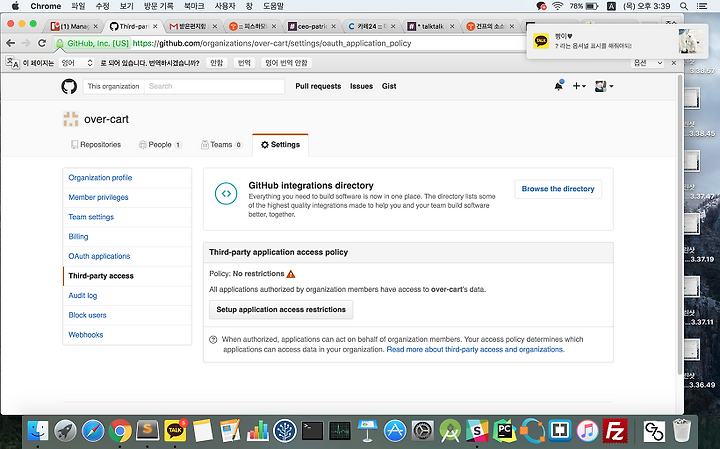The width and height of the screenshot is (720, 449).
Task: Click Browse the directory button
Action: pyautogui.click(x=558, y=189)
